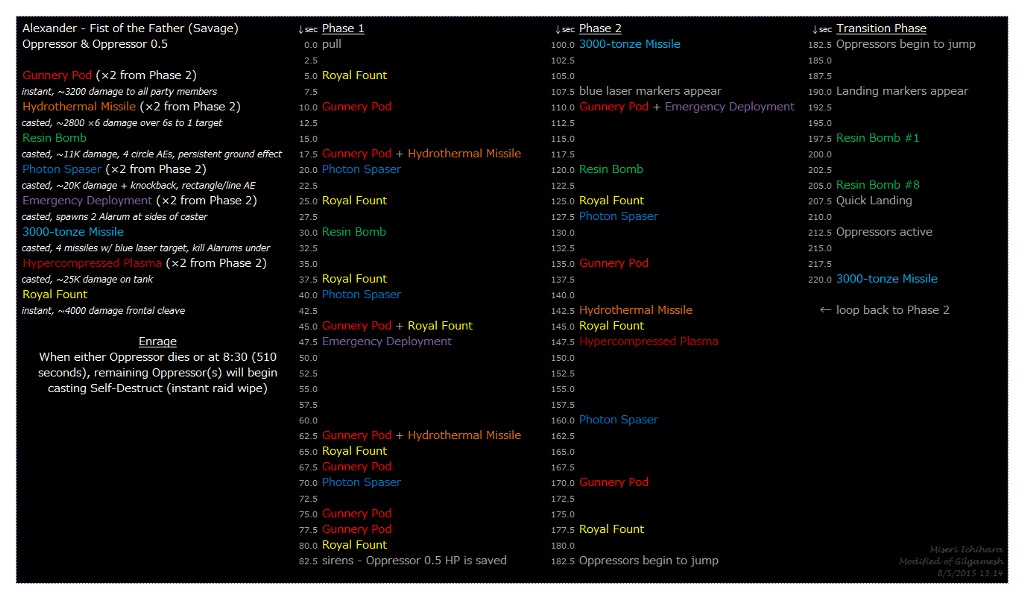The width and height of the screenshot is (1024, 599).
Task: Click the "Alexander - Fist of the Father (Savage)" title
Action: 130,28
